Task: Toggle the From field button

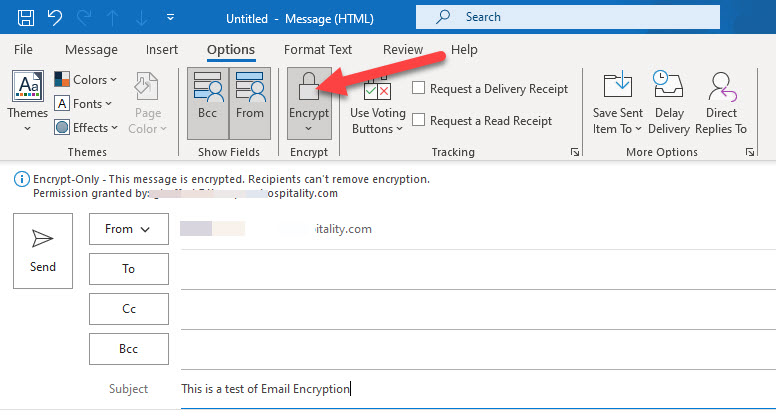Action: pyautogui.click(x=250, y=102)
